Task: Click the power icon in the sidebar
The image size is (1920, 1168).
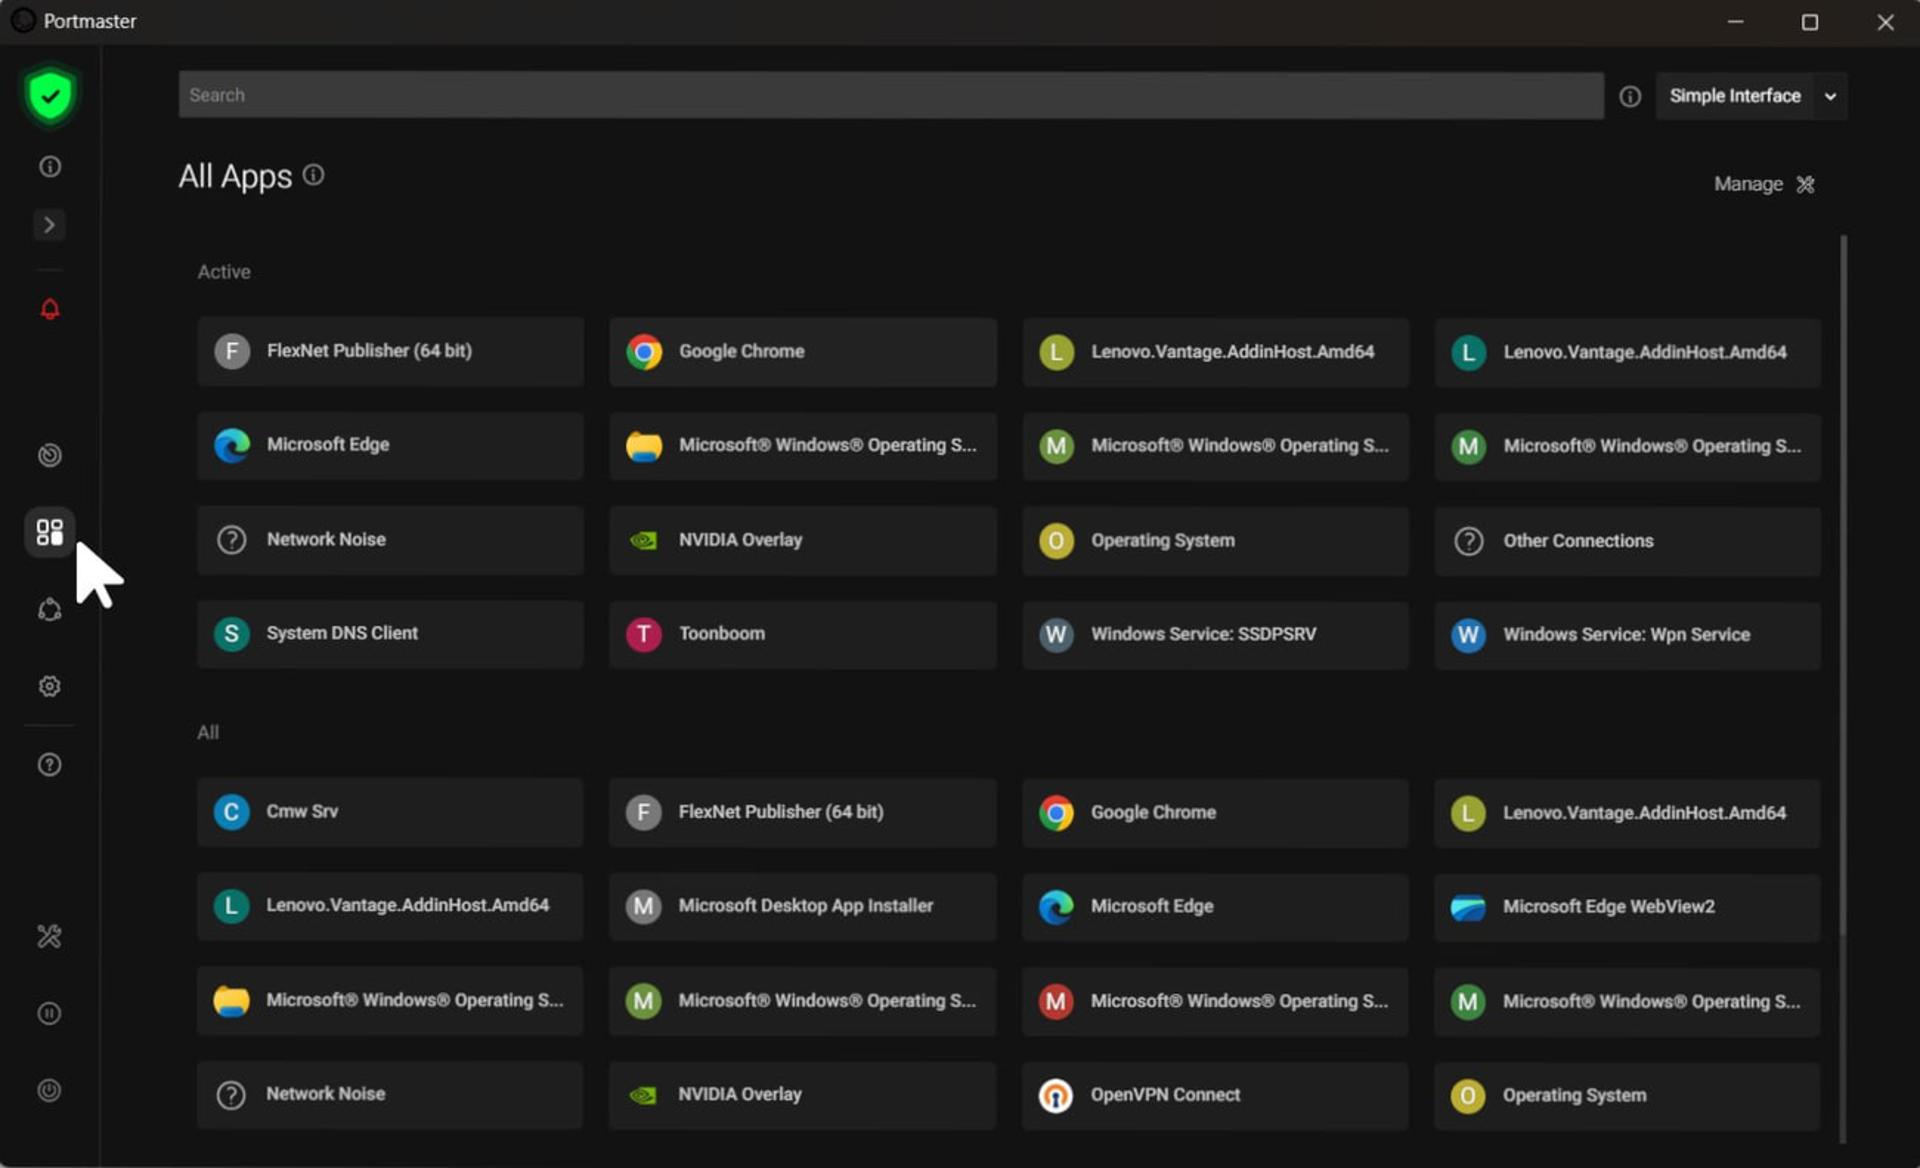Action: point(50,1090)
